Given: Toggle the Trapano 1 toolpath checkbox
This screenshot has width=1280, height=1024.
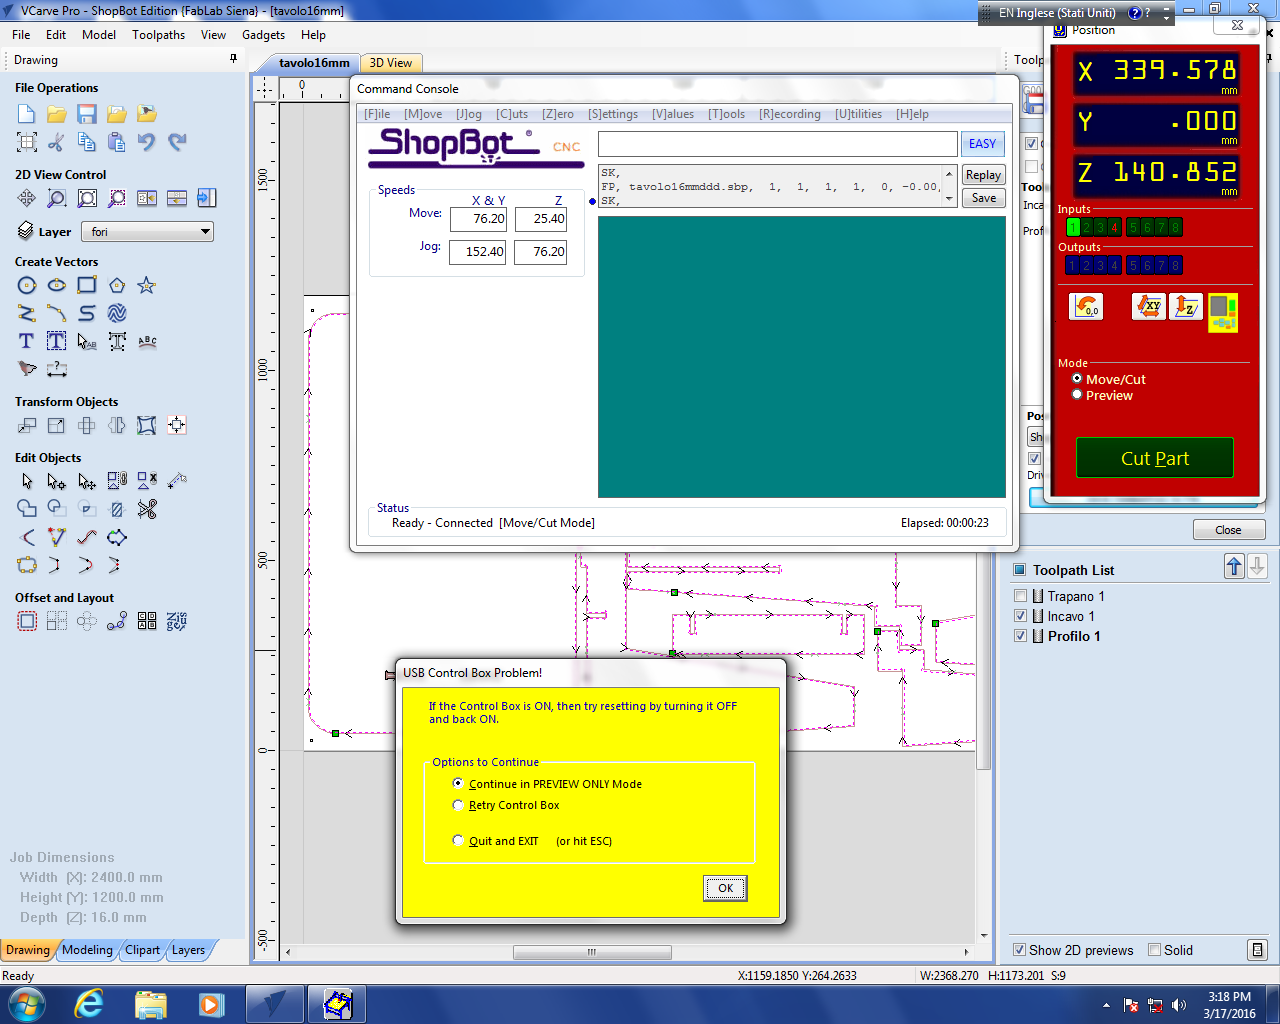Looking at the screenshot, I should point(1020,596).
